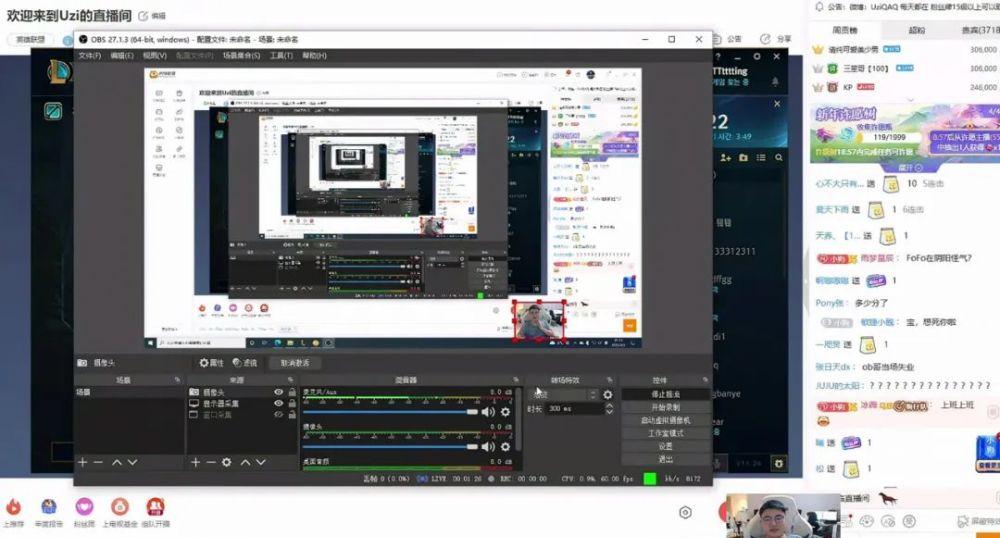
Task: Open transition properties gear icon
Action: pos(608,395)
